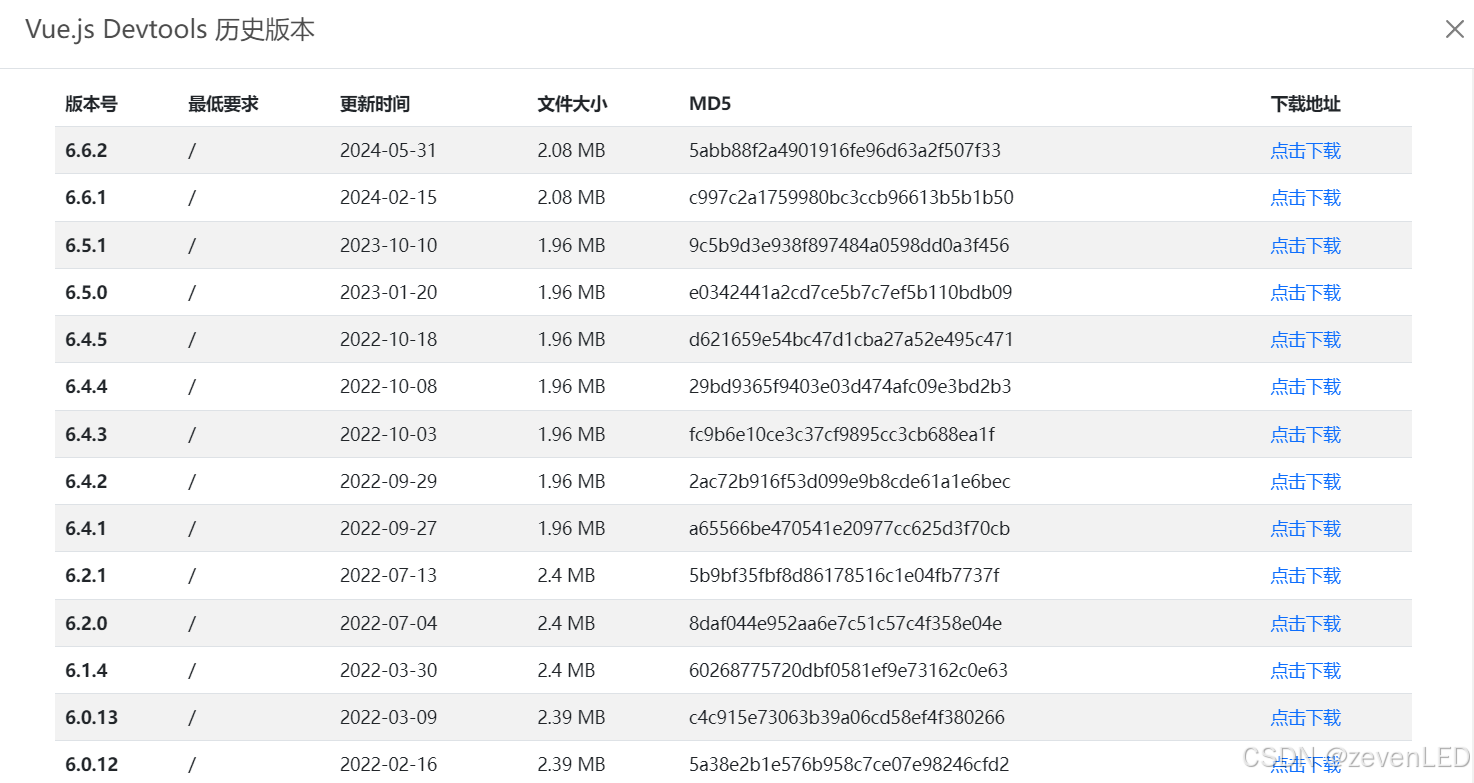Click the date 2024-02-15
Image resolution: width=1474 pixels, height=783 pixels.
coord(388,198)
